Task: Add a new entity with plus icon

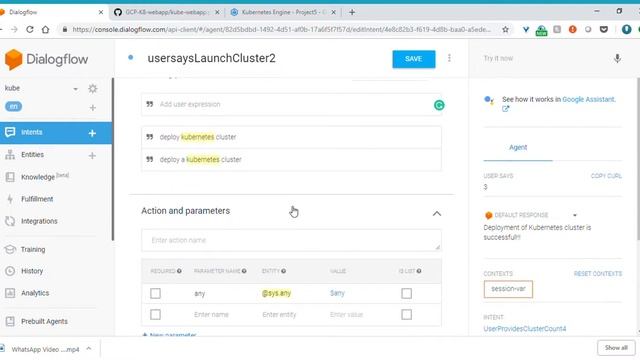Action: (x=92, y=156)
